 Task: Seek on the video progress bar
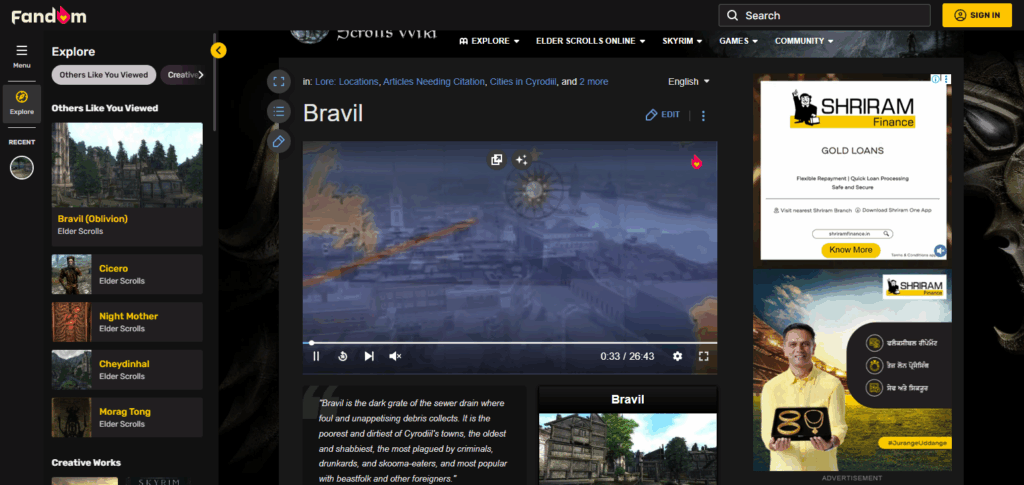click(510, 343)
